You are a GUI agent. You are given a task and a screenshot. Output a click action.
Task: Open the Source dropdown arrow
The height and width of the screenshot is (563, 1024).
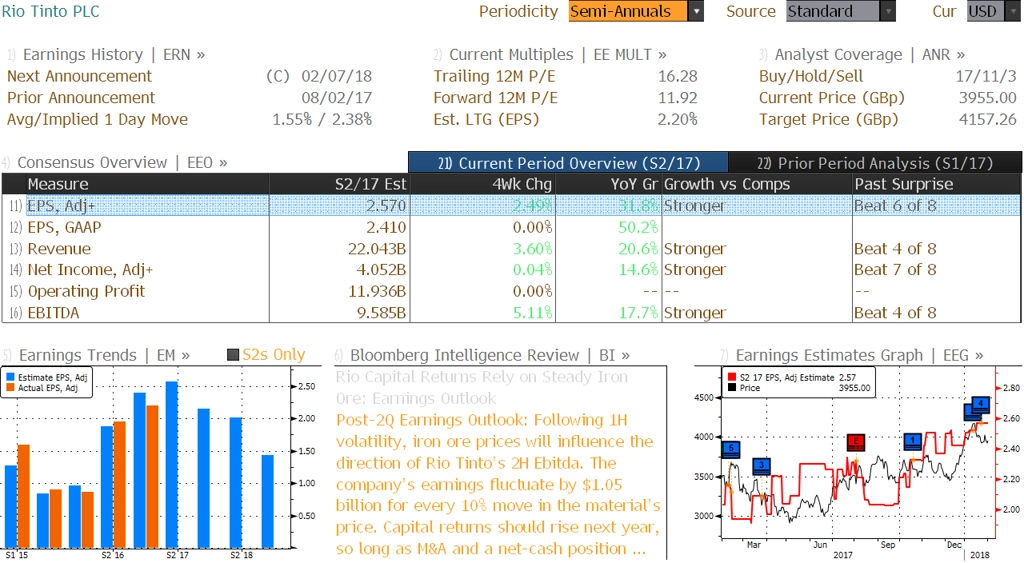[x=888, y=11]
